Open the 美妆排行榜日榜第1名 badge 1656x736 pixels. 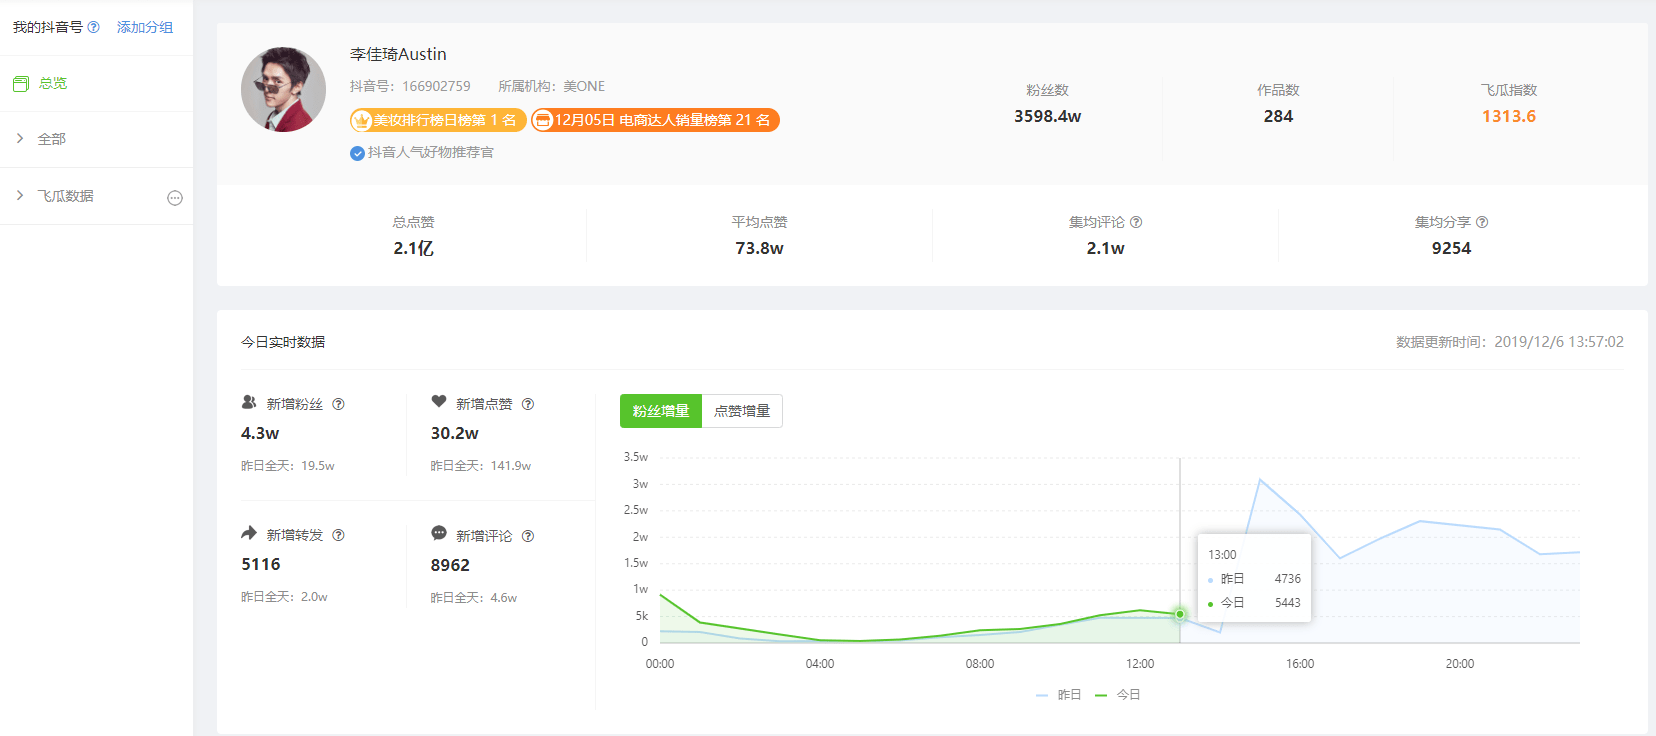pyautogui.click(x=438, y=120)
